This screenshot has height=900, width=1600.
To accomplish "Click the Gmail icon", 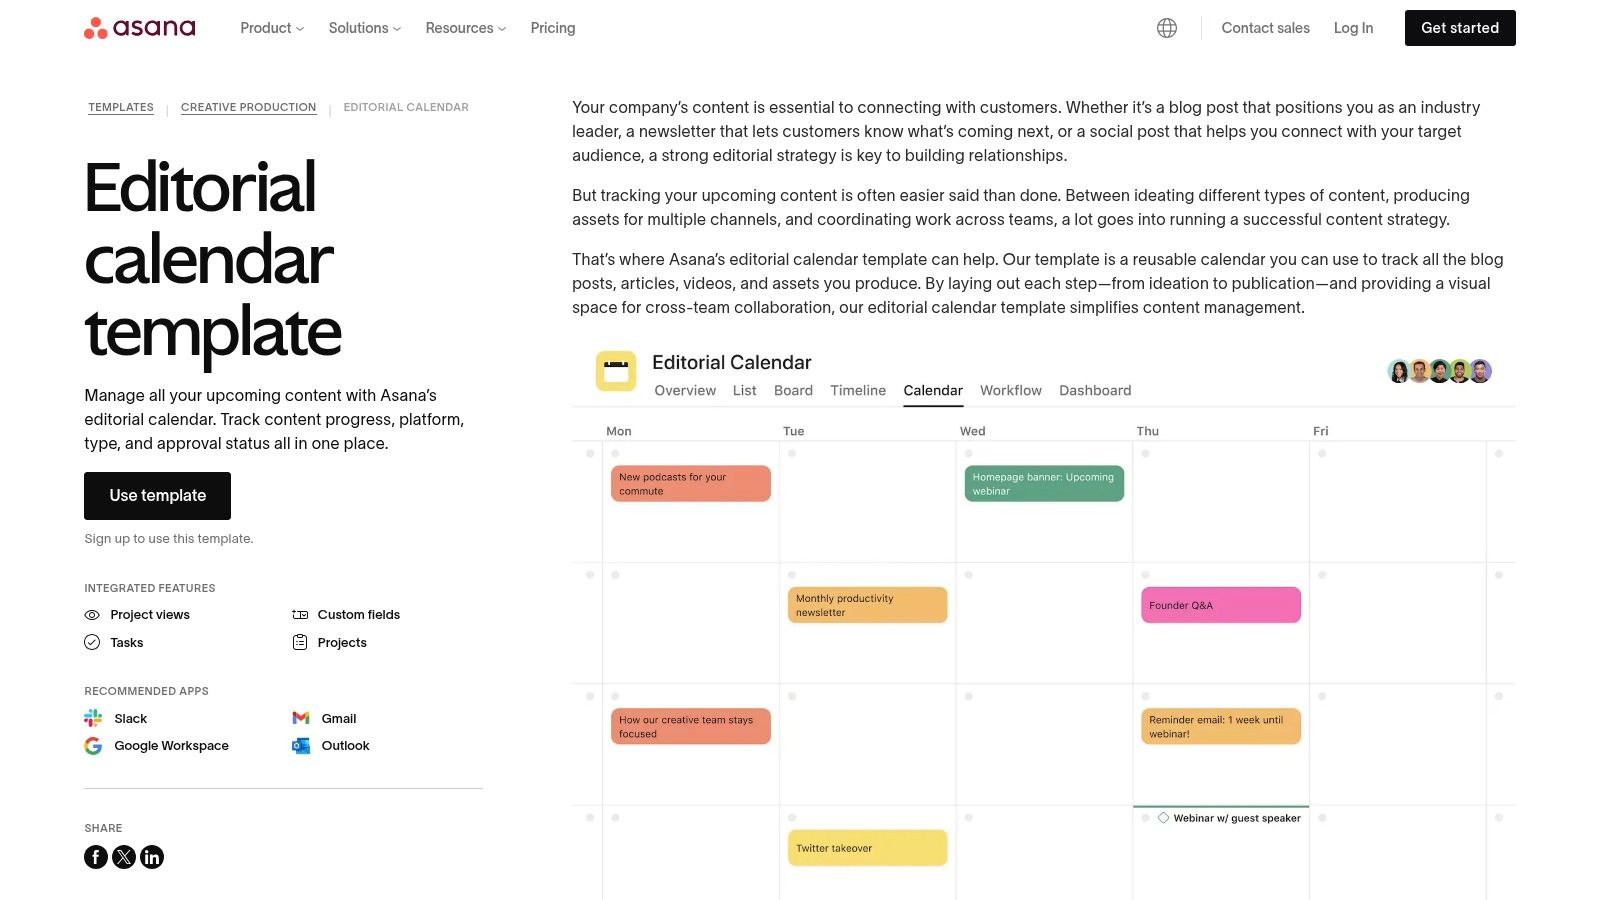I will [x=301, y=718].
